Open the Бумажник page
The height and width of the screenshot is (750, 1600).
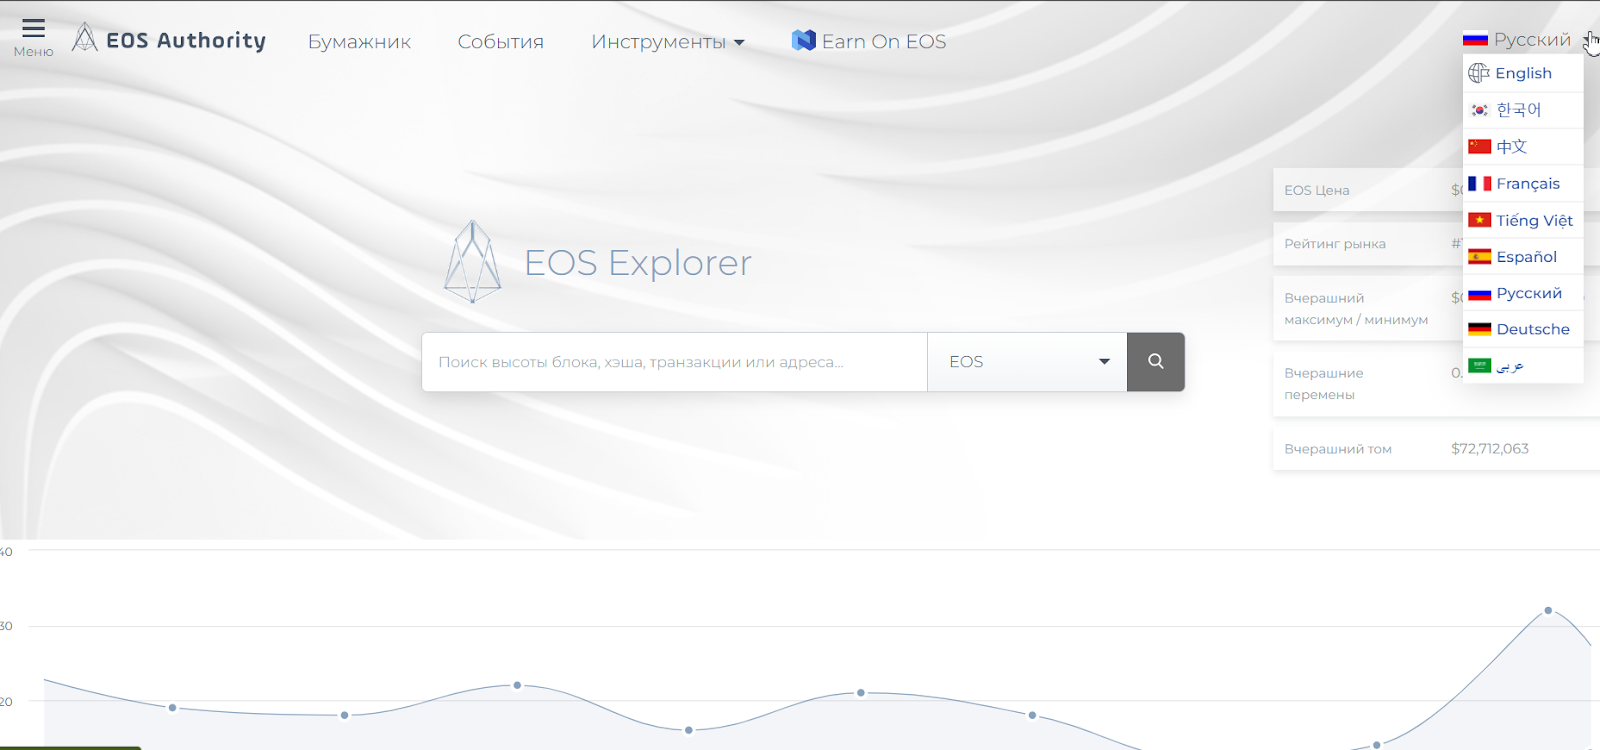359,42
